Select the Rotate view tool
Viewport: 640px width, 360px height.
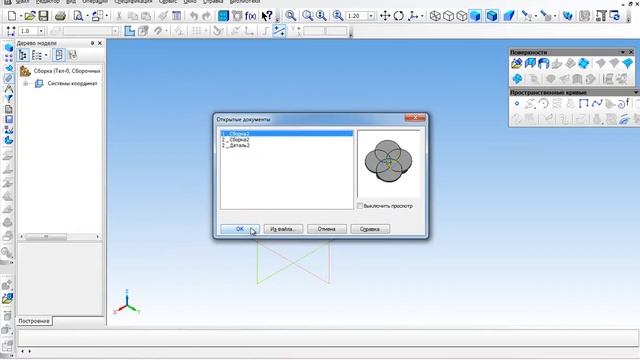tap(398, 16)
